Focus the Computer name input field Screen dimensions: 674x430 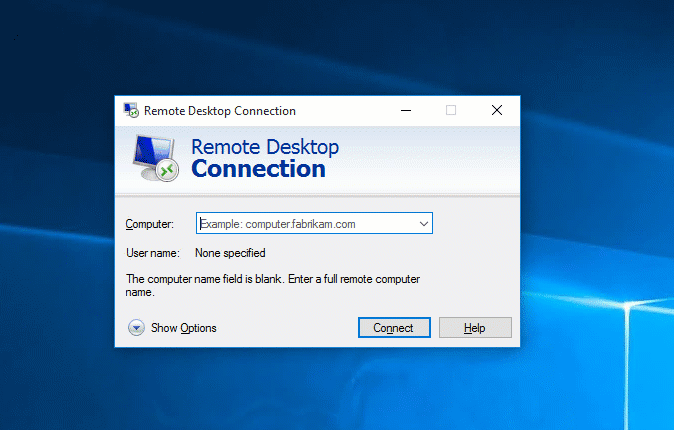pyautogui.click(x=314, y=224)
